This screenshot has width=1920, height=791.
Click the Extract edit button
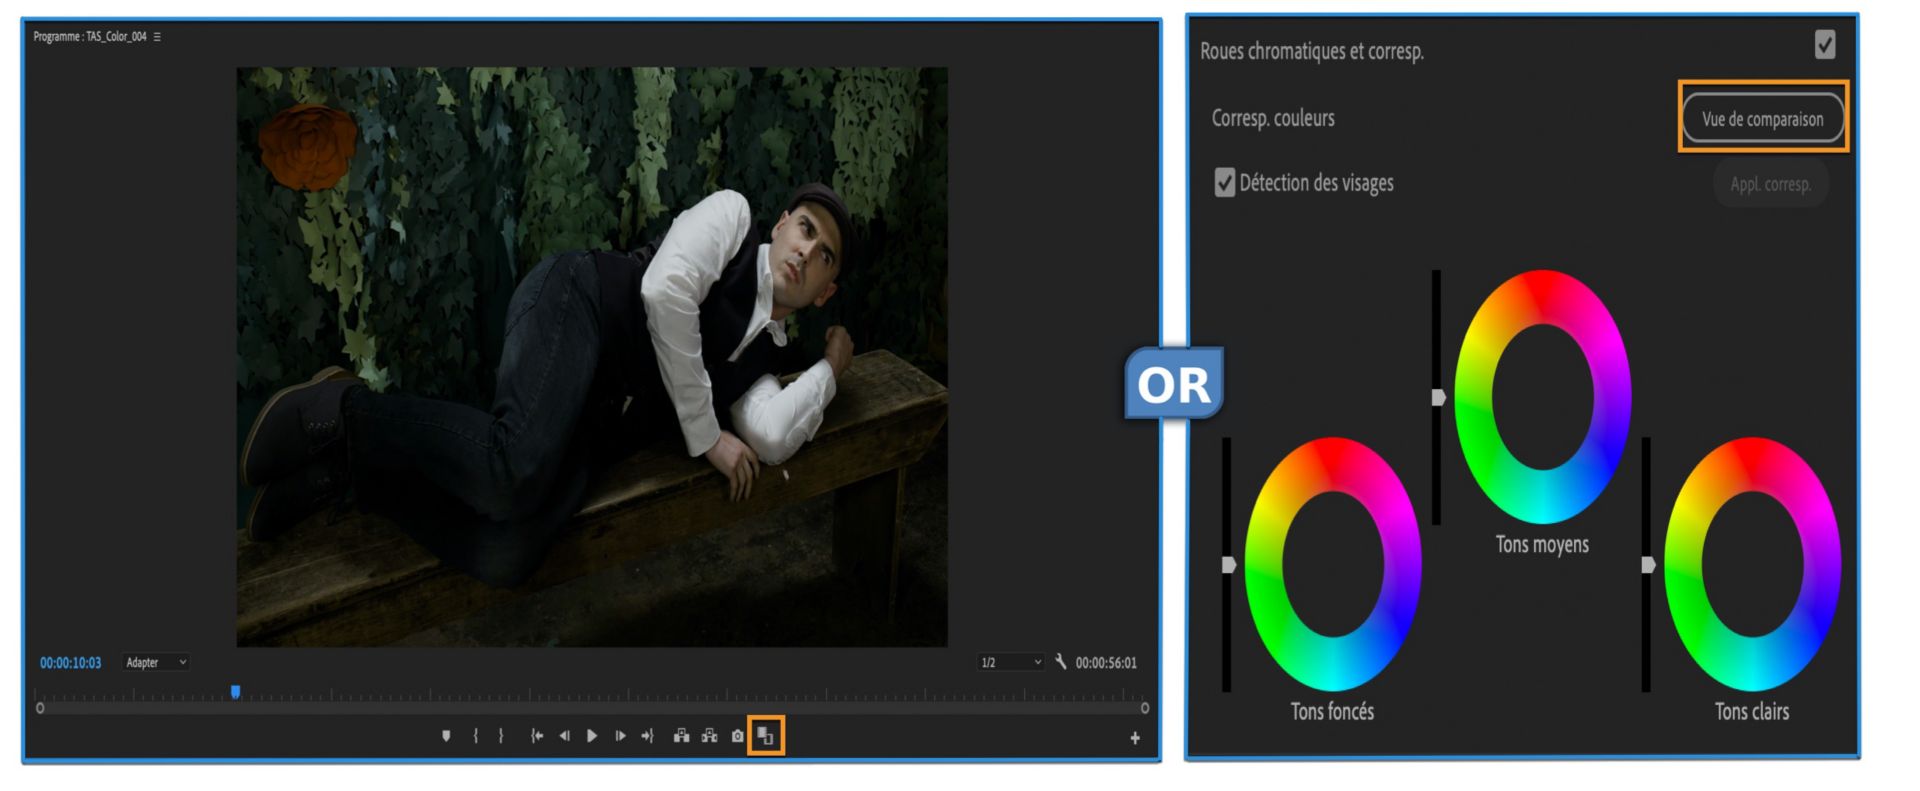point(709,736)
